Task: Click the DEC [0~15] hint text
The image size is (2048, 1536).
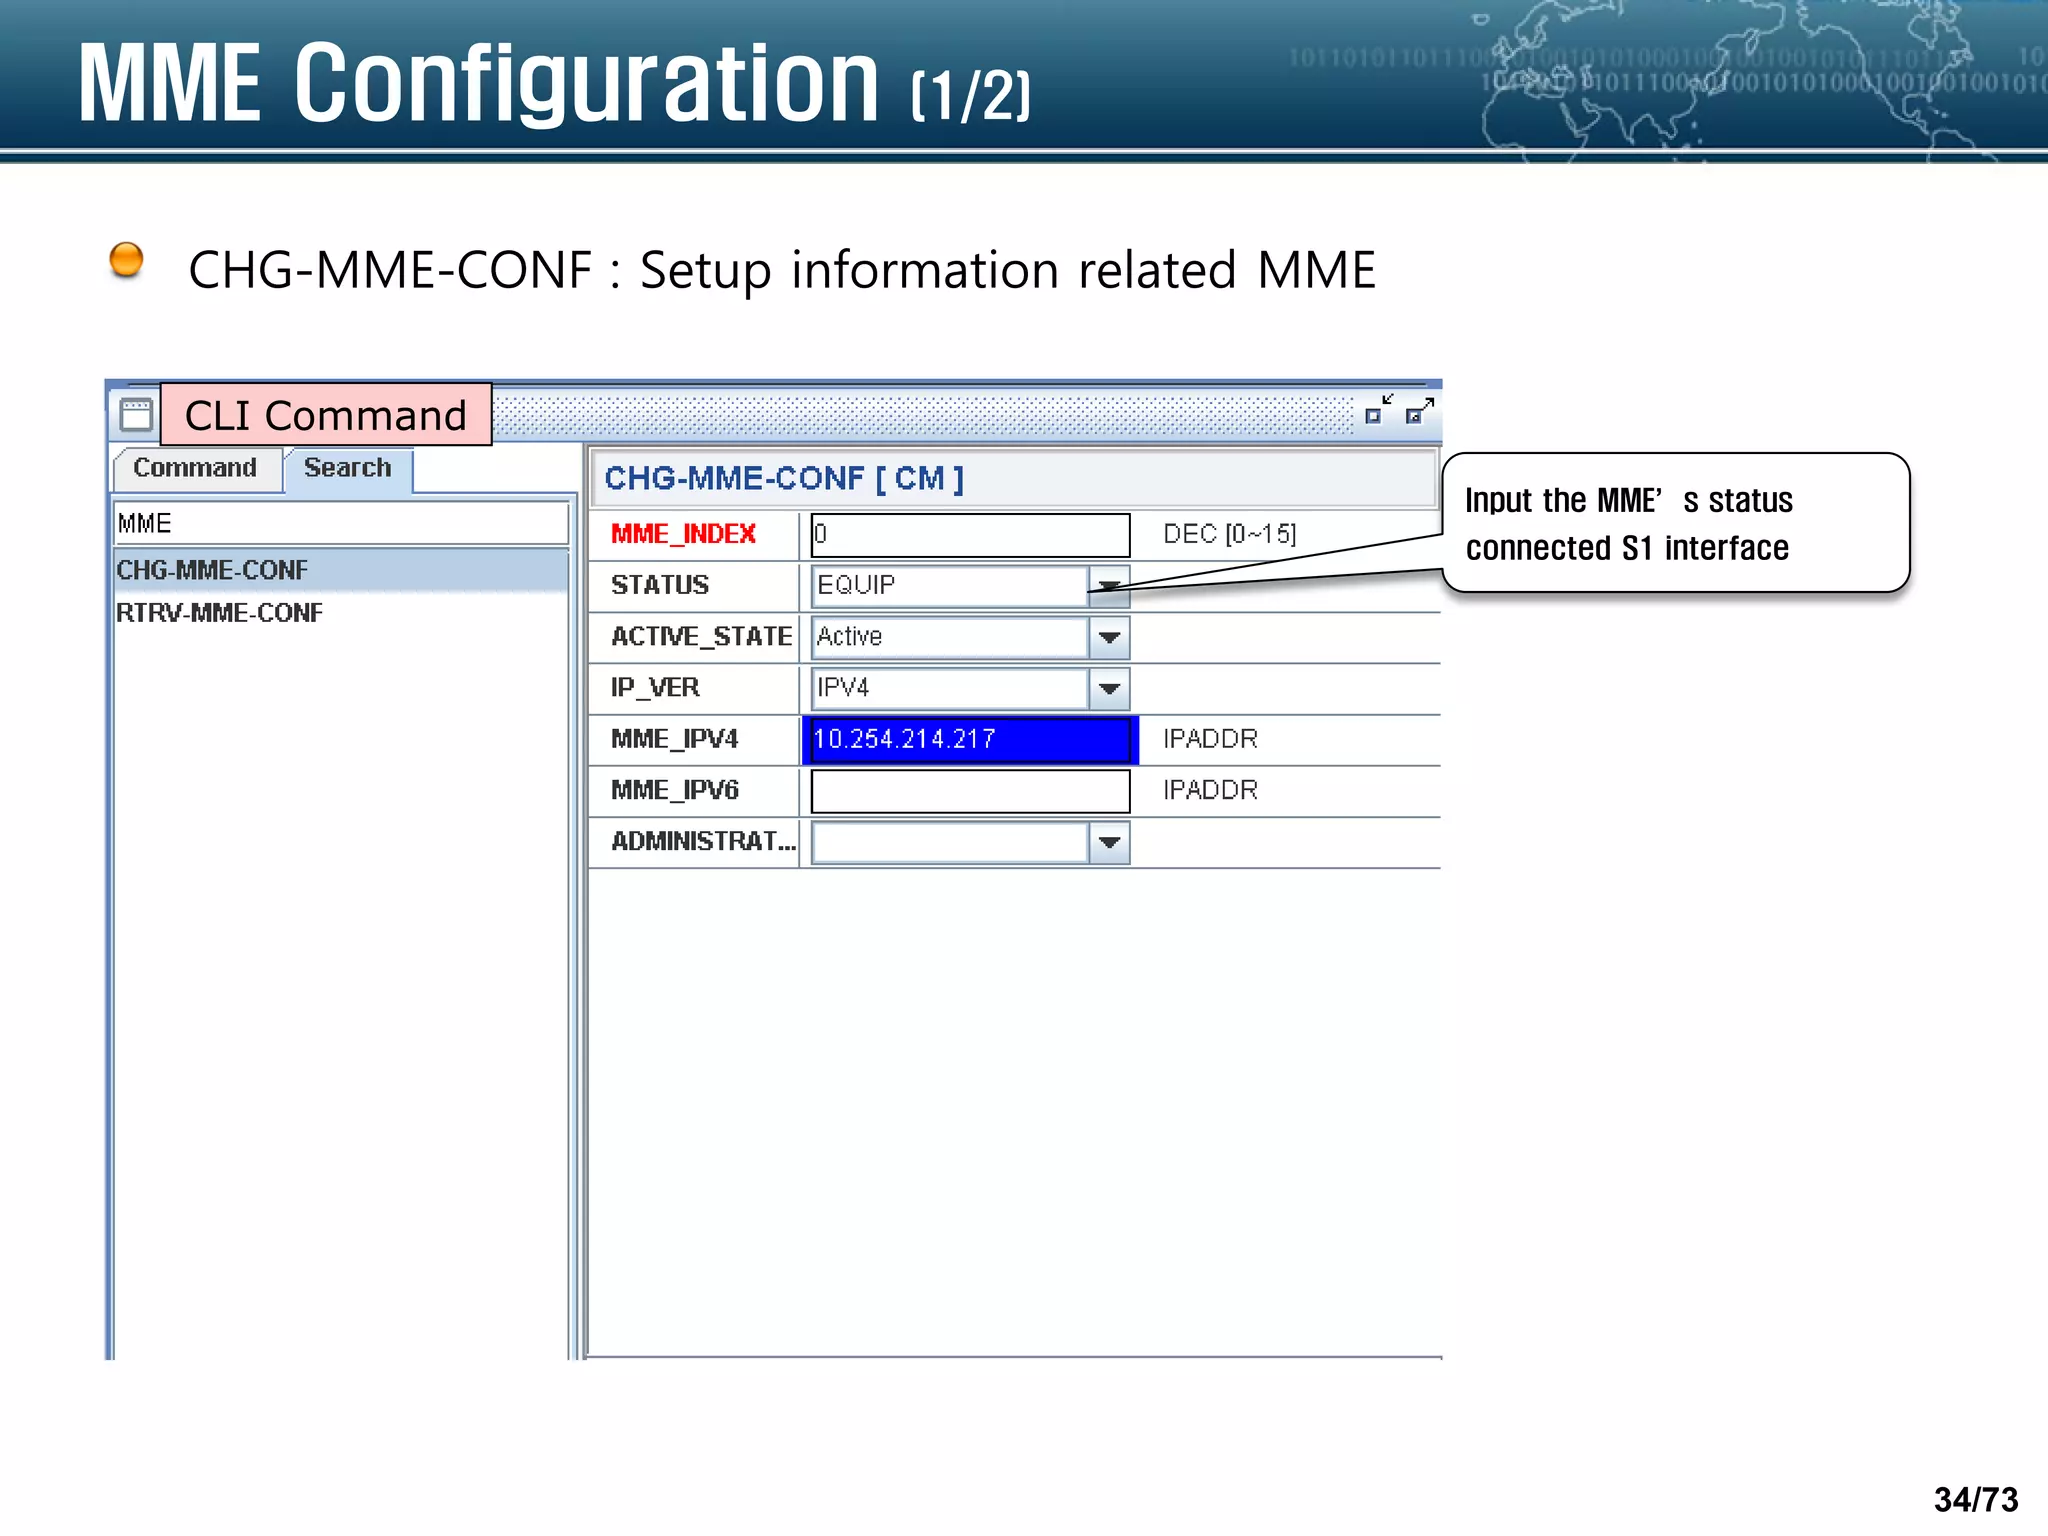Action: click(x=1230, y=534)
